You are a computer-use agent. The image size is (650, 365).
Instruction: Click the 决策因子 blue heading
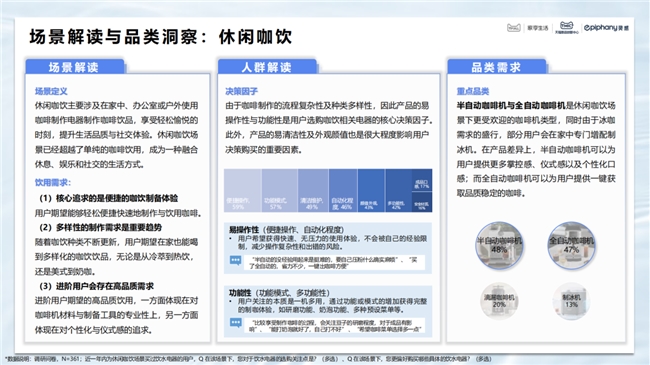tap(242, 91)
